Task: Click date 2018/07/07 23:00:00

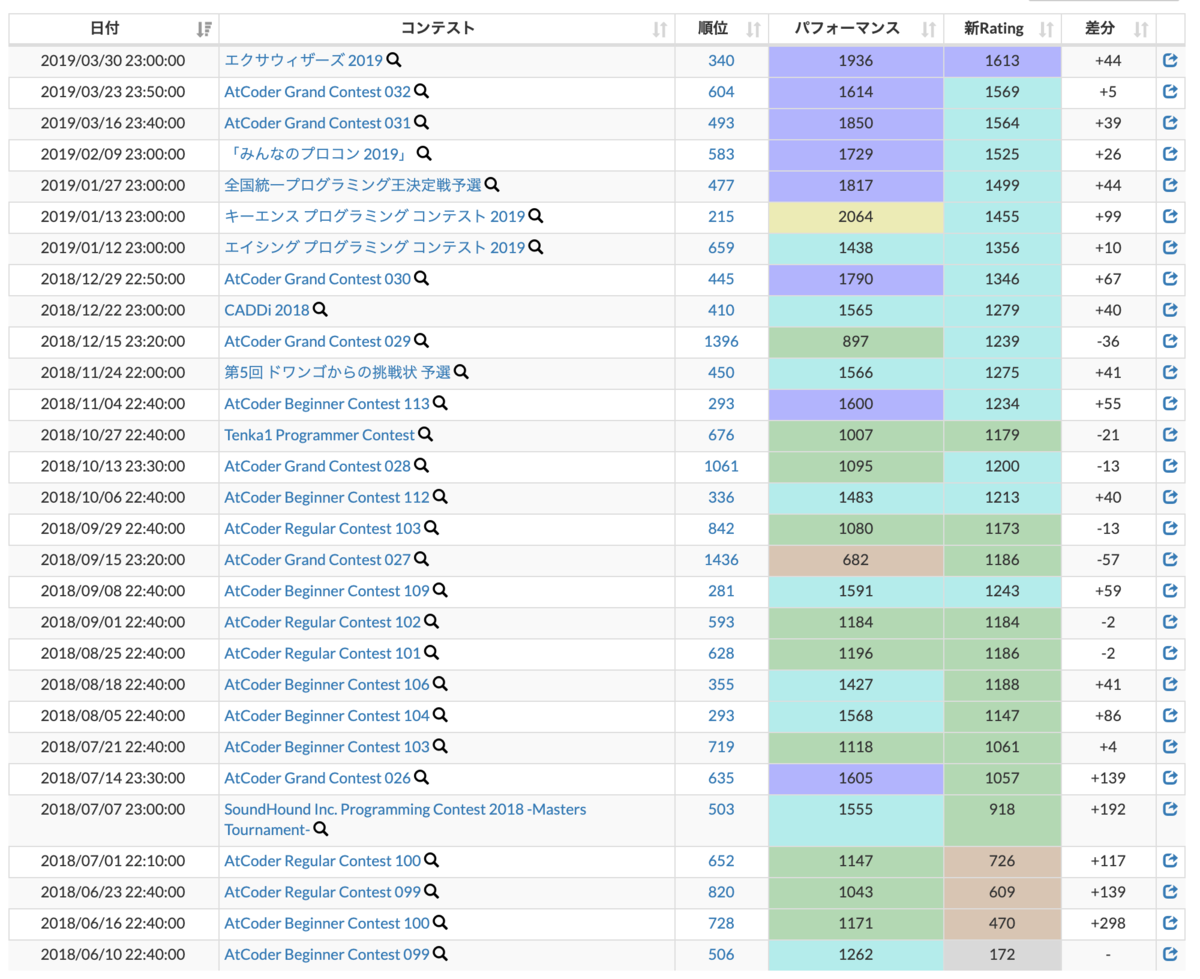Action: pyautogui.click(x=113, y=809)
